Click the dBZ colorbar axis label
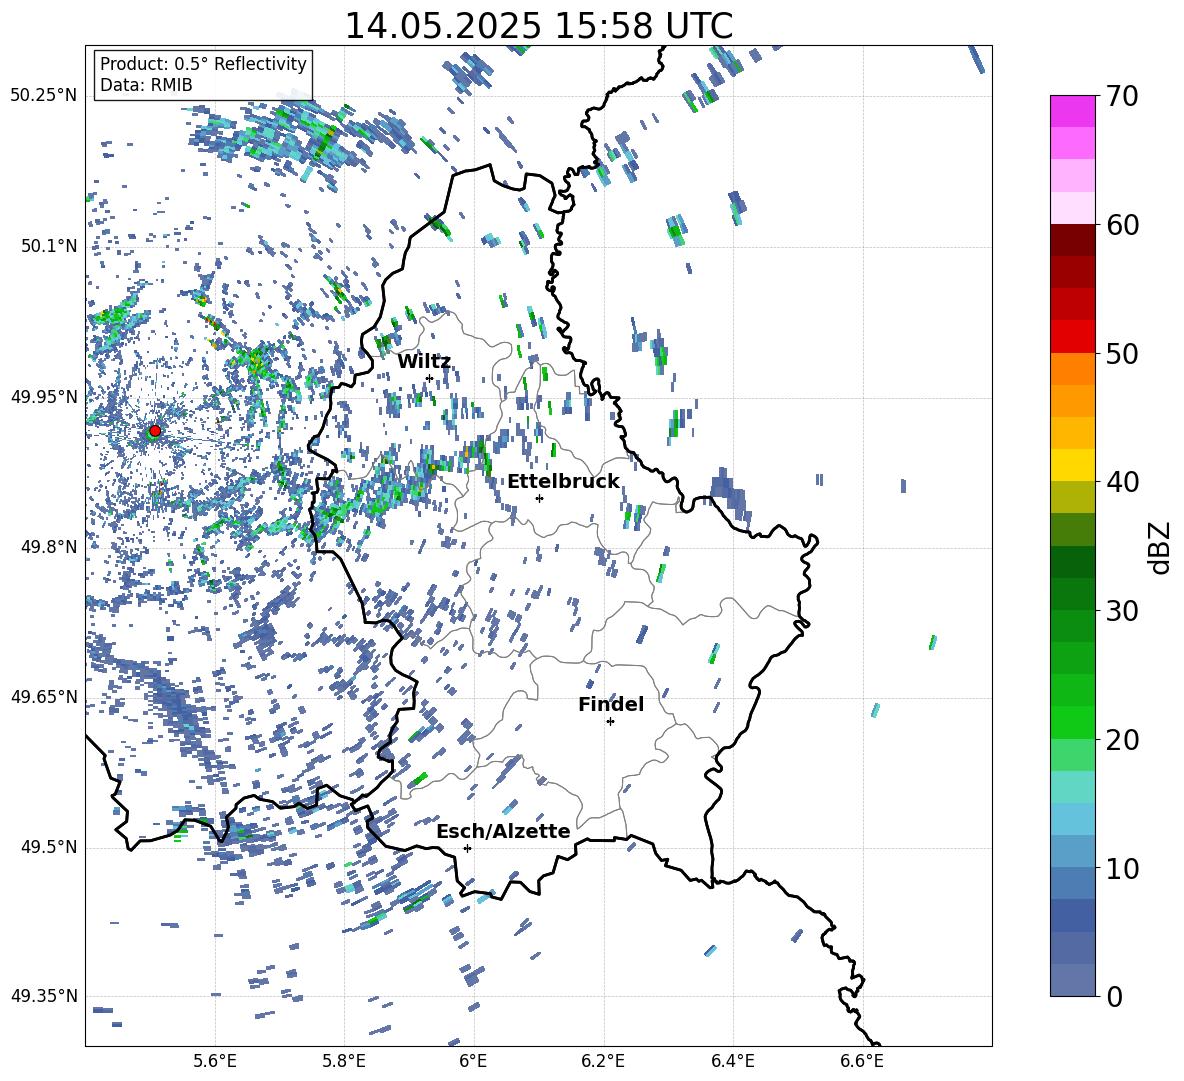Screen dimensions: 1184x1081 click(1161, 547)
